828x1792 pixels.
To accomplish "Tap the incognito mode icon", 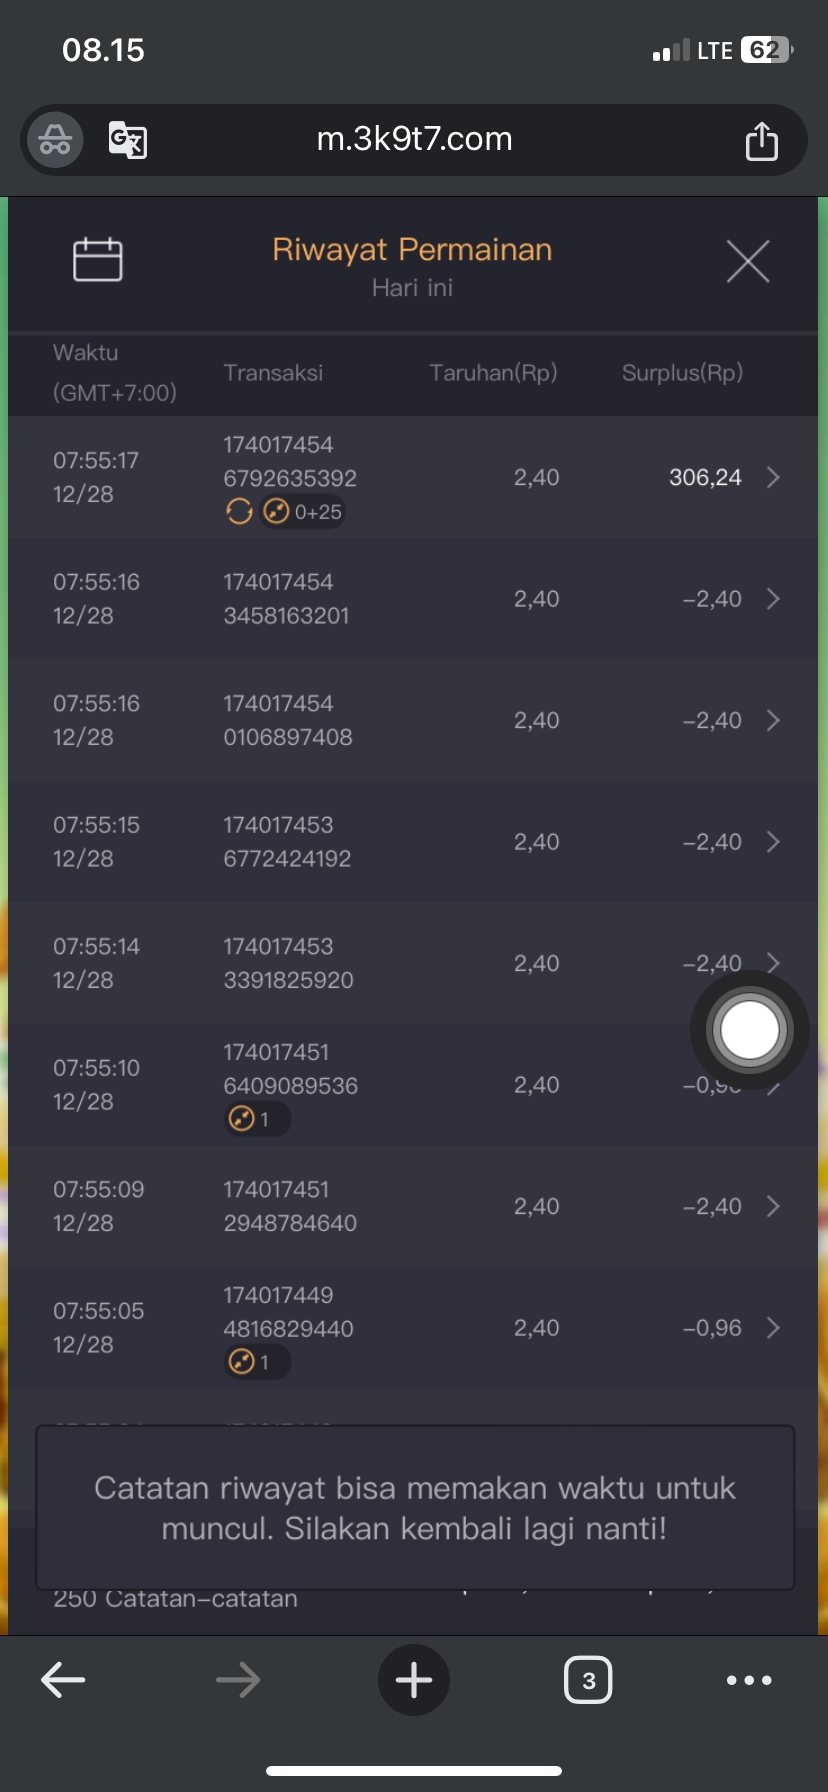I will pos(55,140).
